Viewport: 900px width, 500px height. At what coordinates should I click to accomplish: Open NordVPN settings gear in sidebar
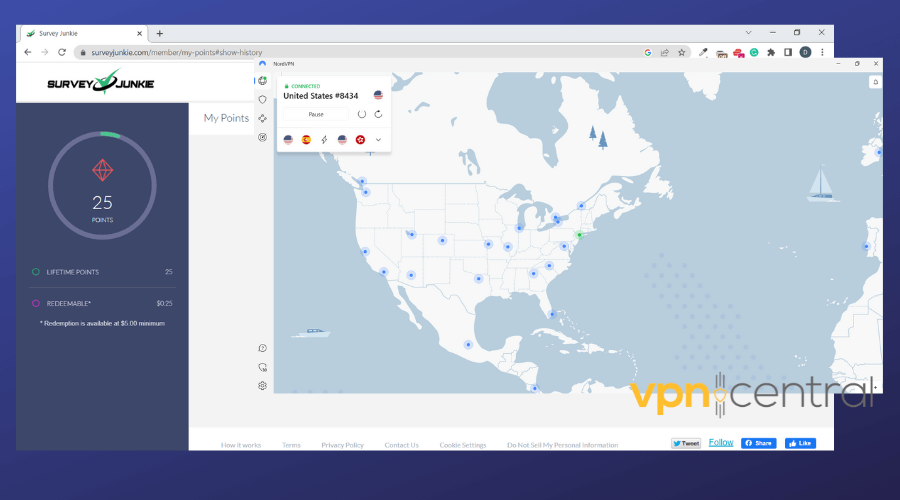click(x=262, y=386)
